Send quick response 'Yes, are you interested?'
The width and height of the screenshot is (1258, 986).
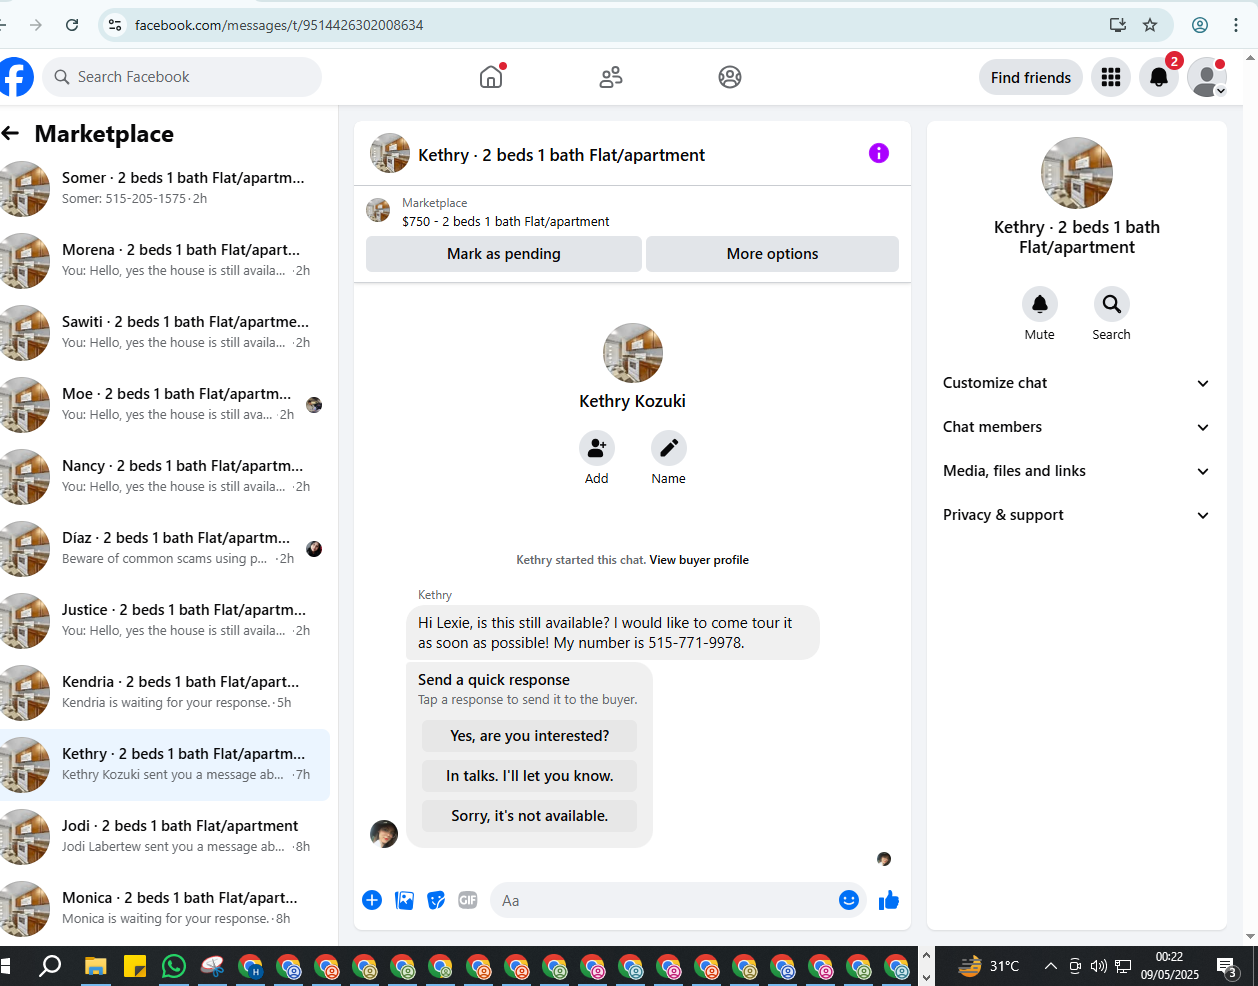(530, 736)
